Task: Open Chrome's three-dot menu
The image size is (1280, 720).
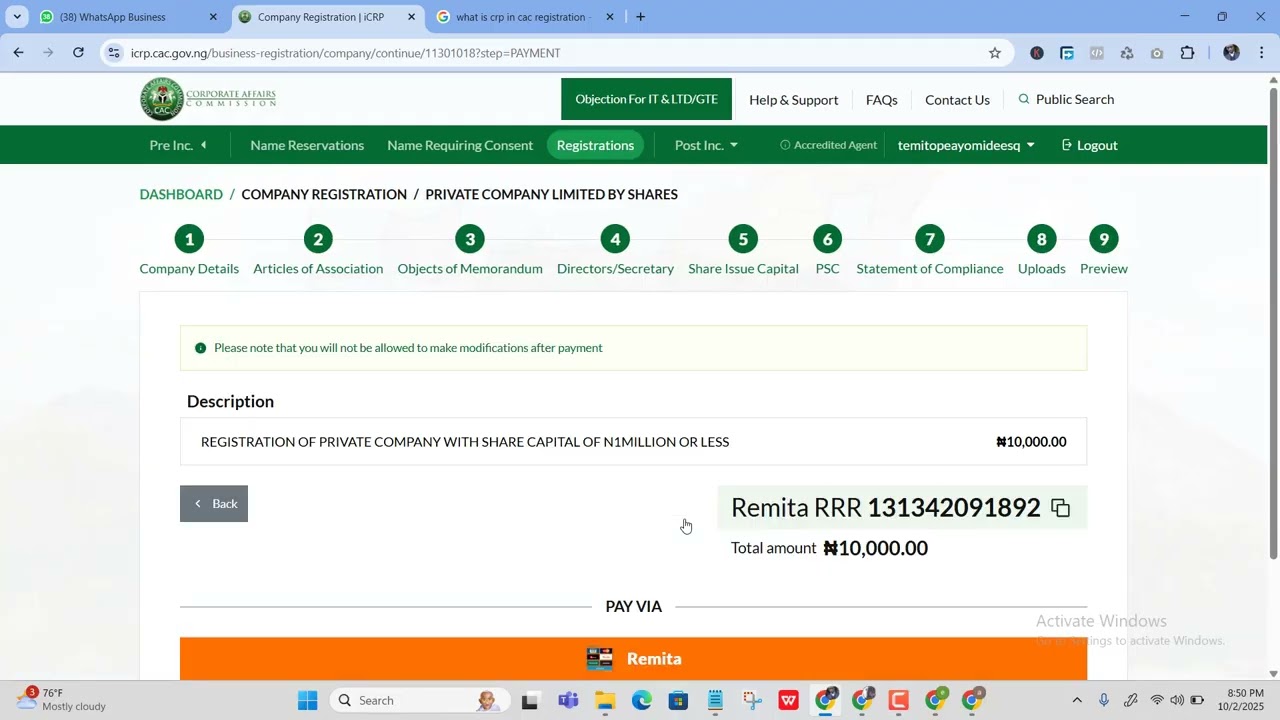Action: 1261,53
